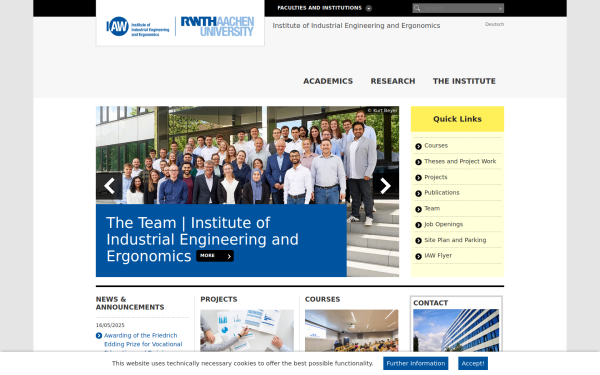Click the News & Announcements heading
600x375 pixels.
pyautogui.click(x=130, y=303)
